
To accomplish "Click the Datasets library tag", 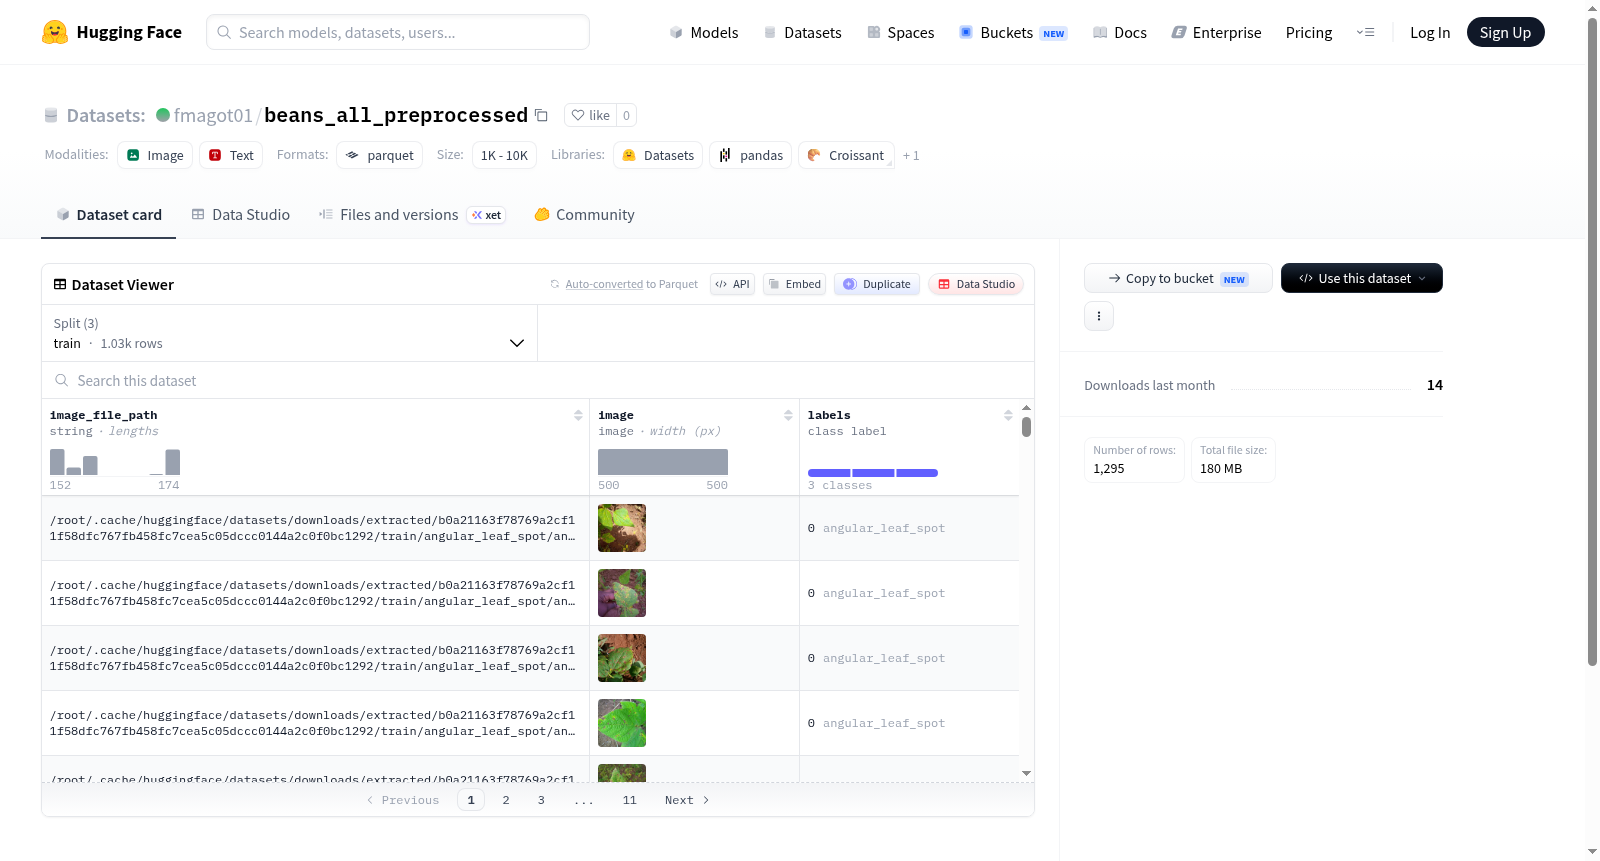I will (x=658, y=155).
